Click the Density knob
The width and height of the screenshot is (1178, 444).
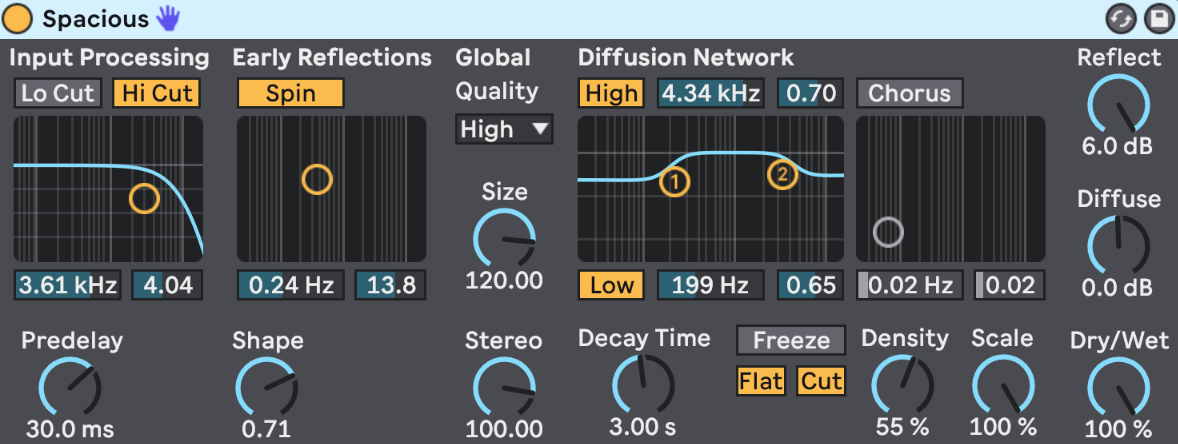(x=903, y=386)
